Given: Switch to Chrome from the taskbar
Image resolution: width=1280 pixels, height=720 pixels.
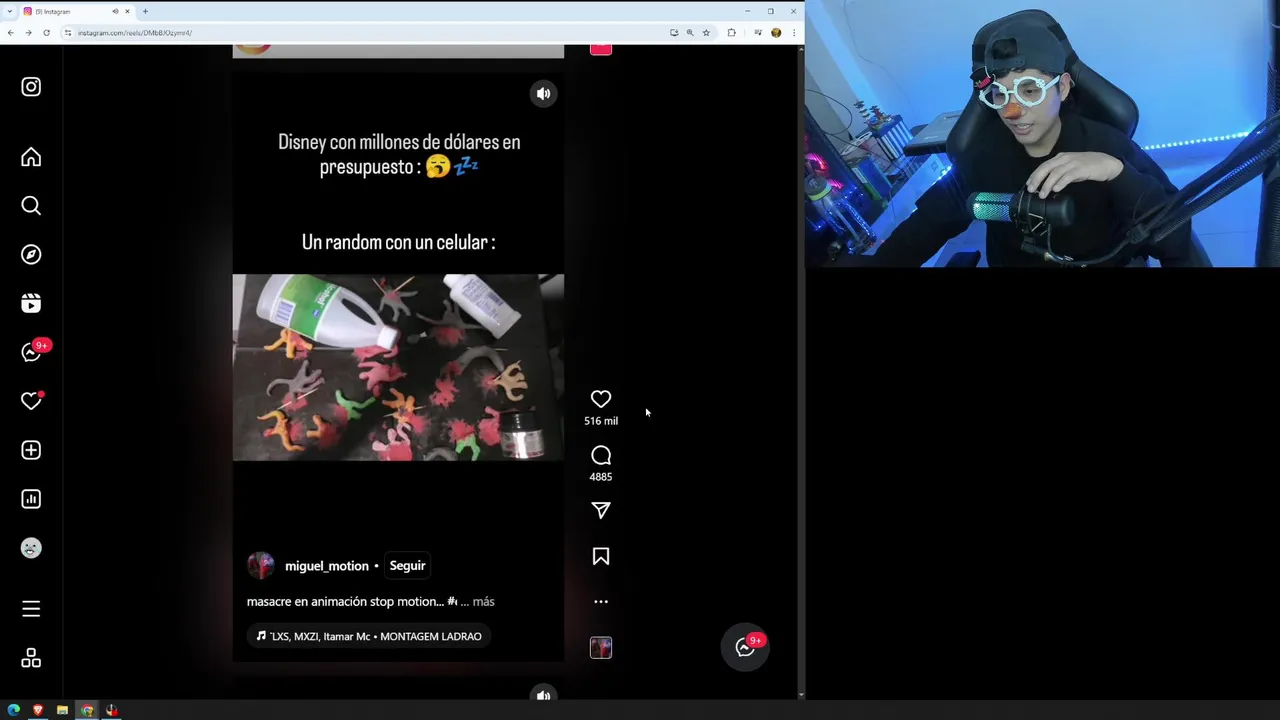Looking at the screenshot, I should 87,711.
